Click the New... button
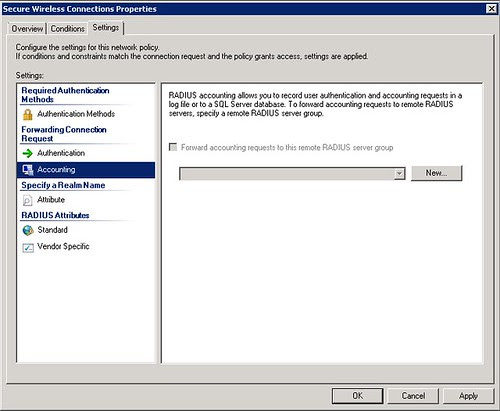This screenshot has width=500, height=411. pyautogui.click(x=436, y=173)
